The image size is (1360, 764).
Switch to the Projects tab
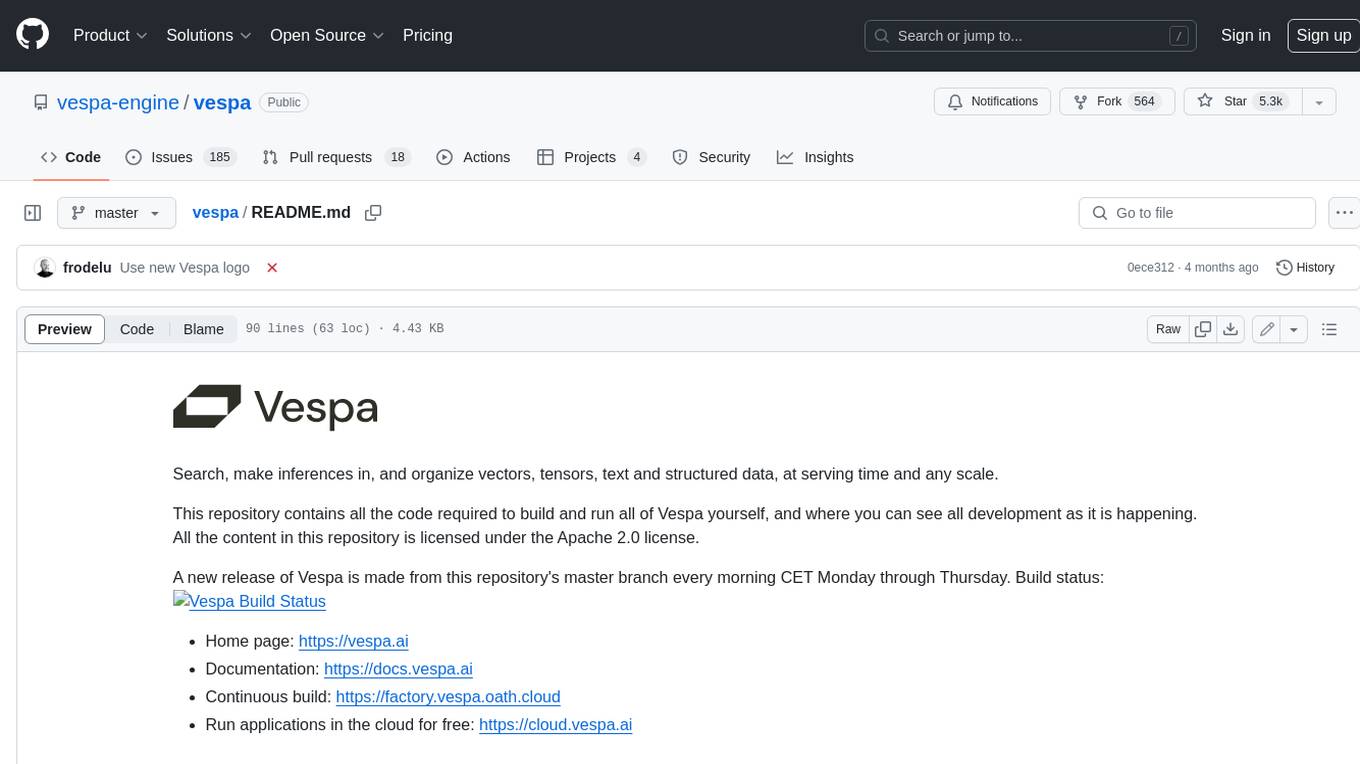coord(592,157)
